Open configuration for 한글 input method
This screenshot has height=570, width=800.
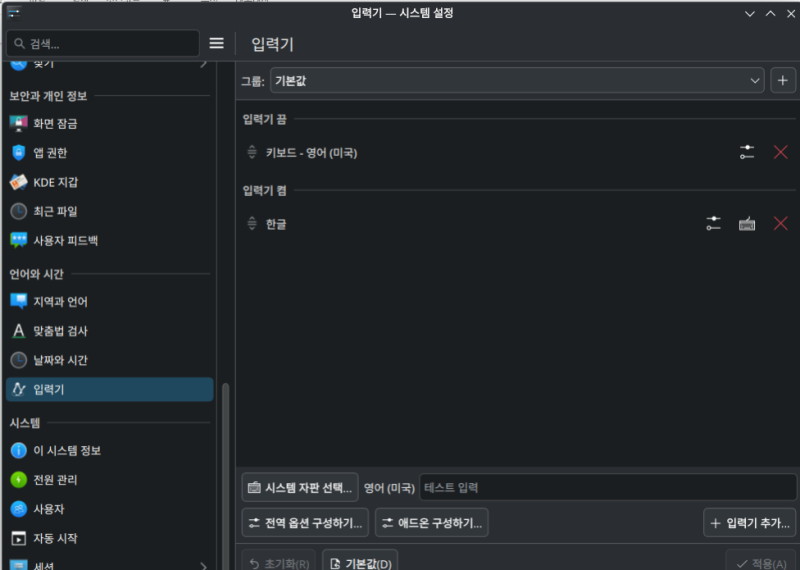(713, 223)
